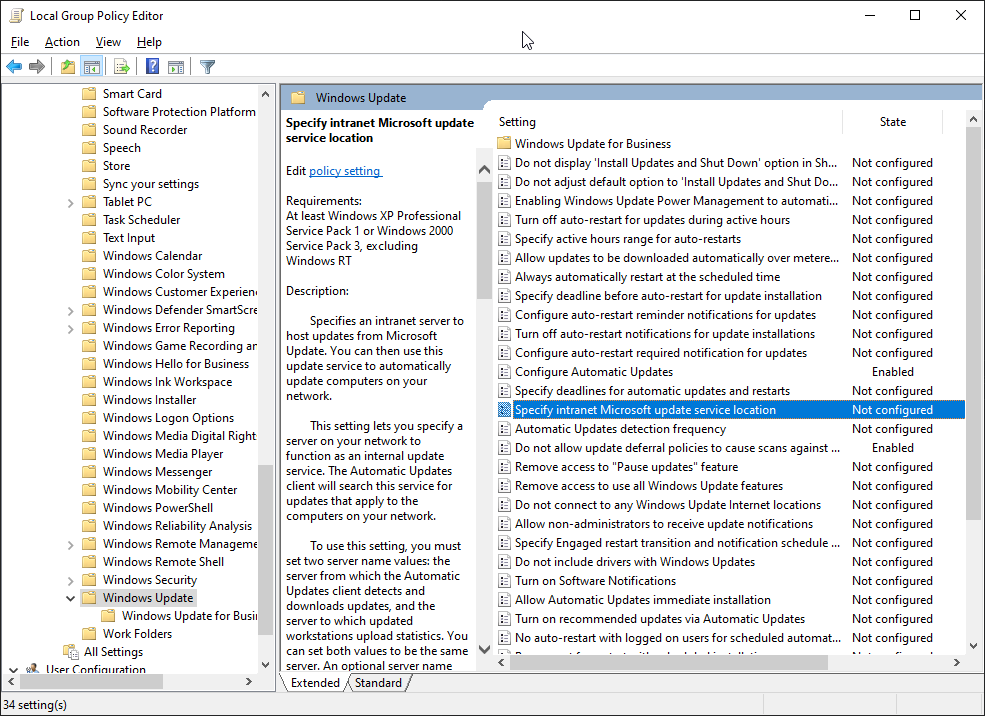The height and width of the screenshot is (716, 985).
Task: Click the tree pane horizontal scroll left arrow
Action: point(11,681)
